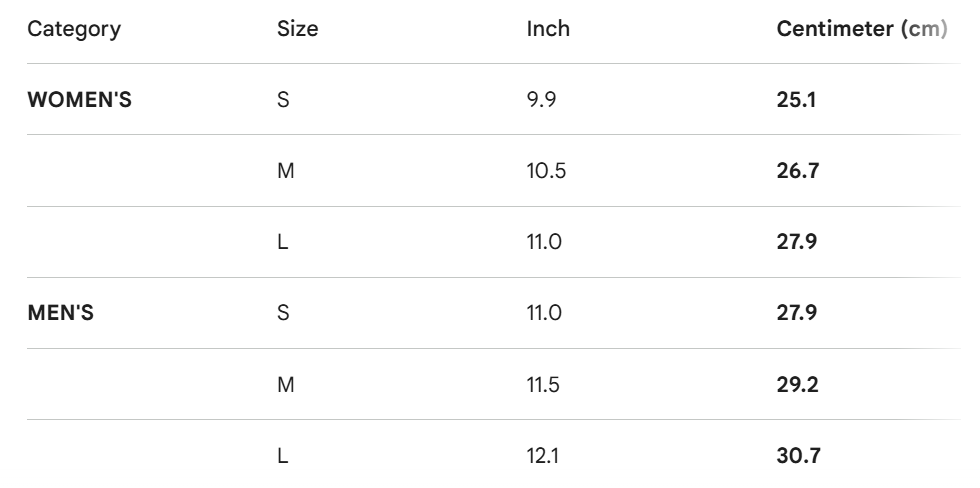Select men's size S cell
Image resolution: width=980 pixels, height=488 pixels.
coord(283,313)
